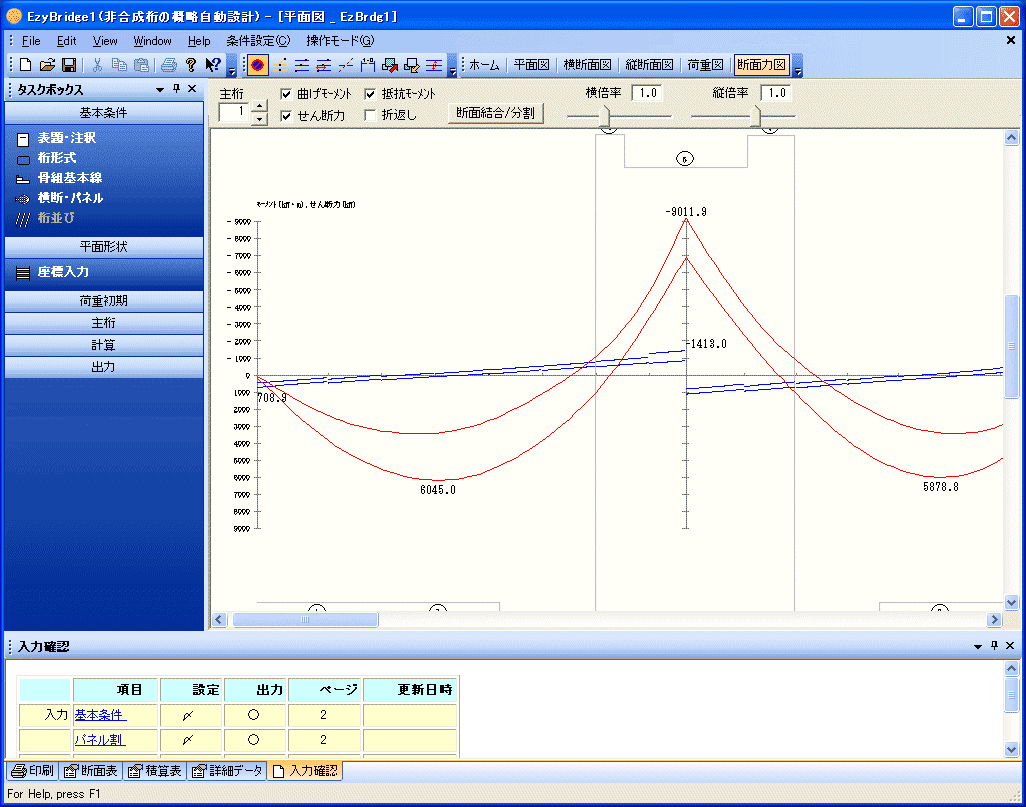Open the タスクボックス panel dropdown arrow

click(x=160, y=90)
